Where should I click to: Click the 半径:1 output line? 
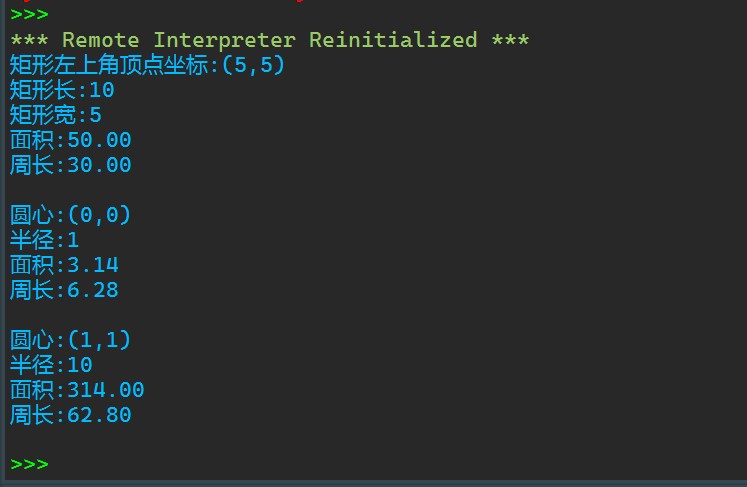(43, 240)
